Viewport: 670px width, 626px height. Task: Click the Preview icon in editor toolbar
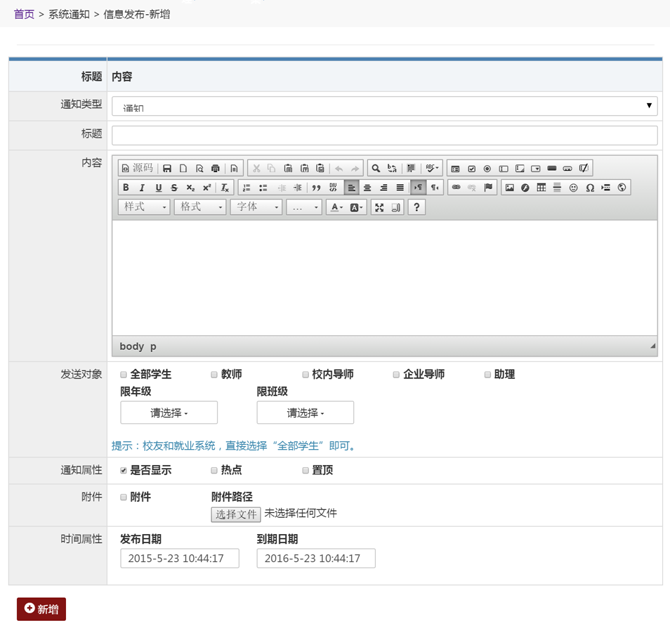200,168
